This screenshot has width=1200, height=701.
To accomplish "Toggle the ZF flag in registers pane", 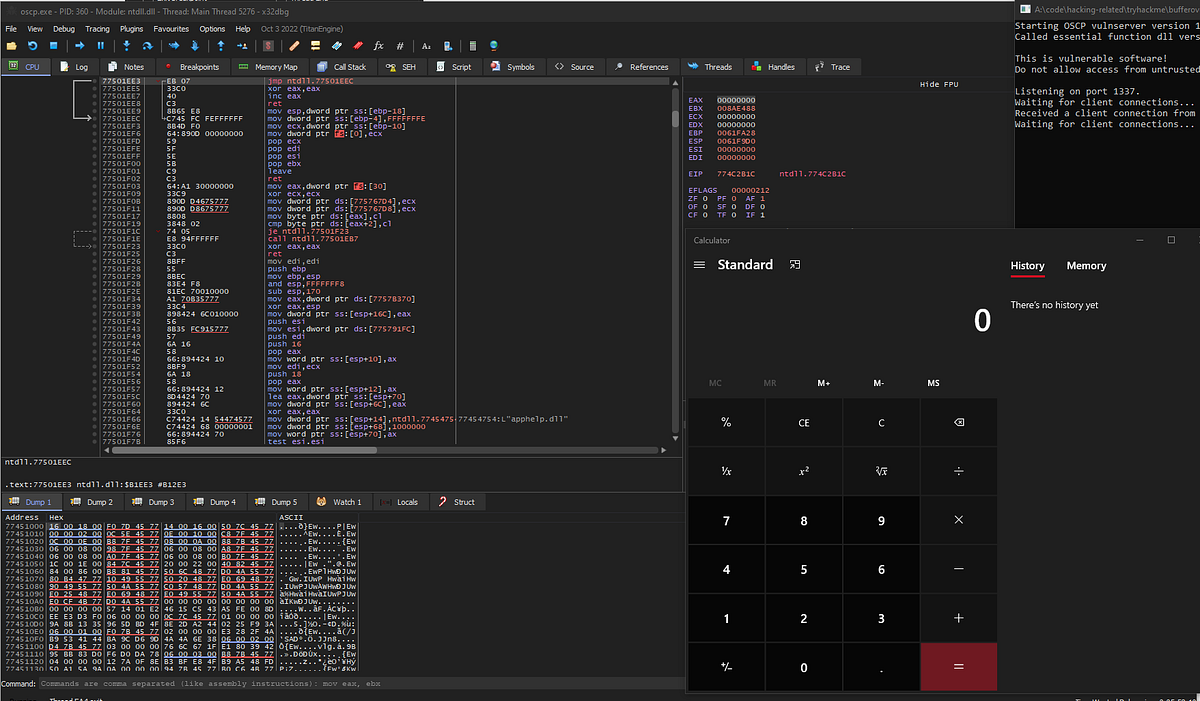I will pos(704,198).
